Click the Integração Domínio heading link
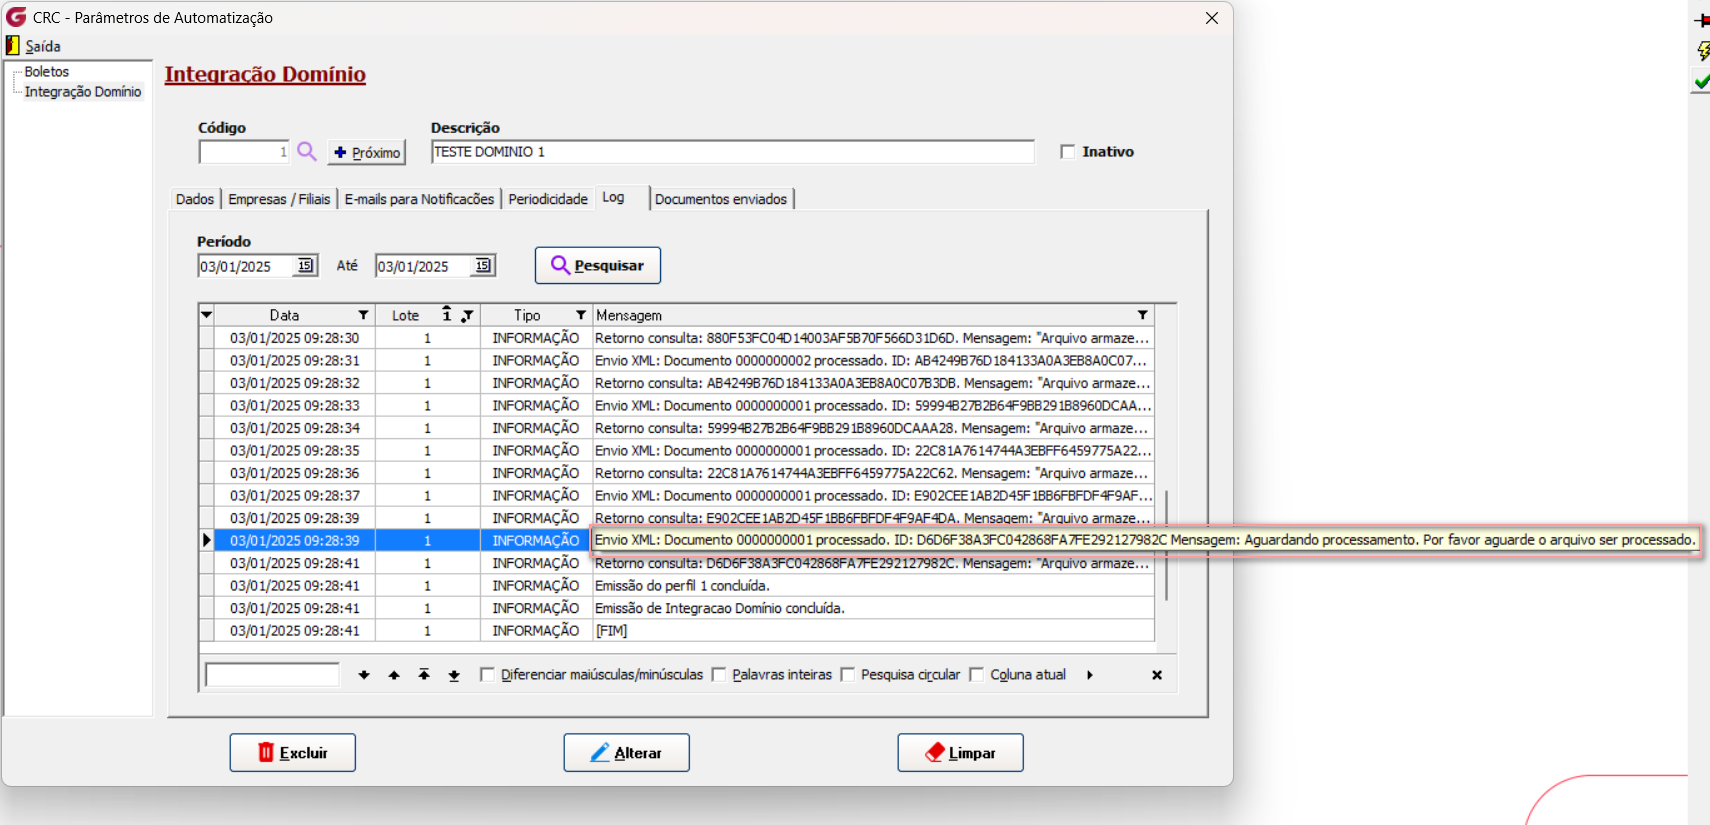The image size is (1710, 825). (265, 74)
